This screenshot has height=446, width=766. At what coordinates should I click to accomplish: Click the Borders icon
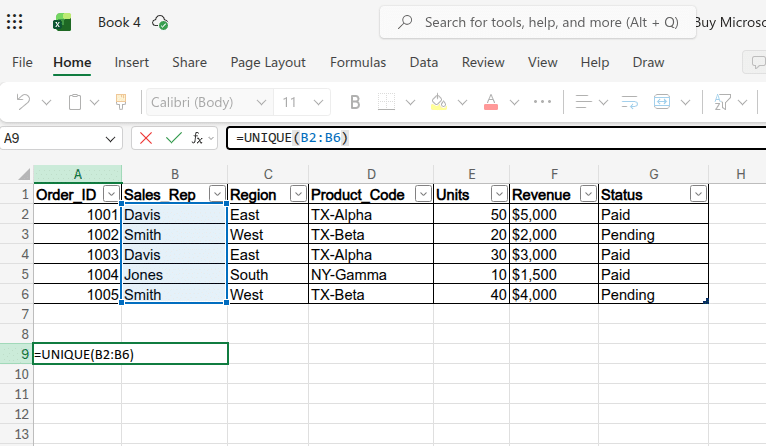(x=386, y=102)
